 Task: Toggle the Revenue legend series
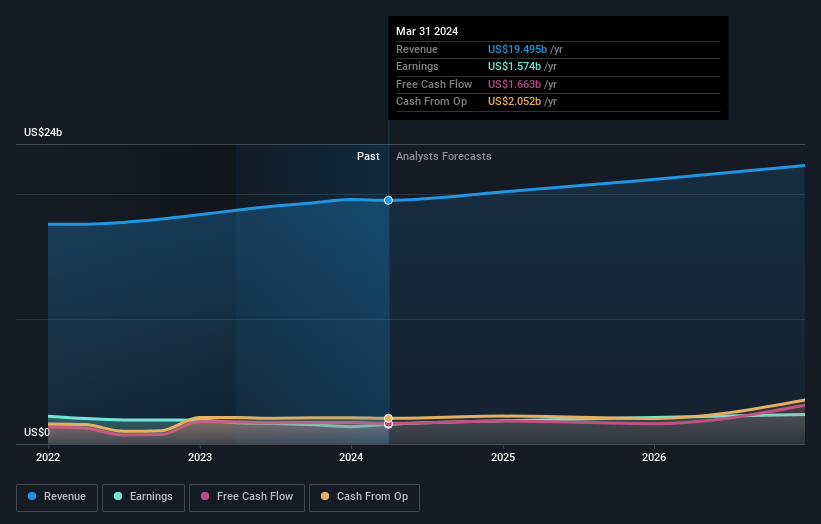pyautogui.click(x=57, y=497)
